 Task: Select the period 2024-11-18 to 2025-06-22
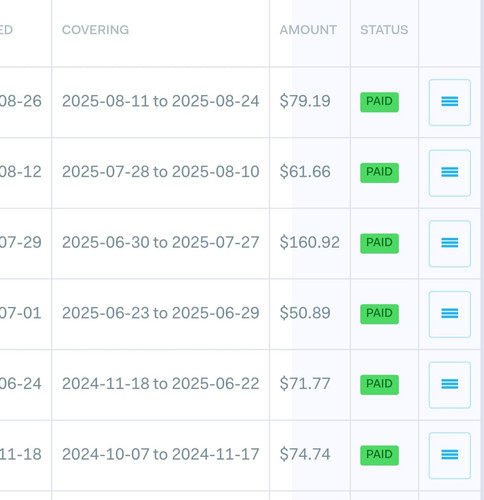pyautogui.click(x=161, y=384)
